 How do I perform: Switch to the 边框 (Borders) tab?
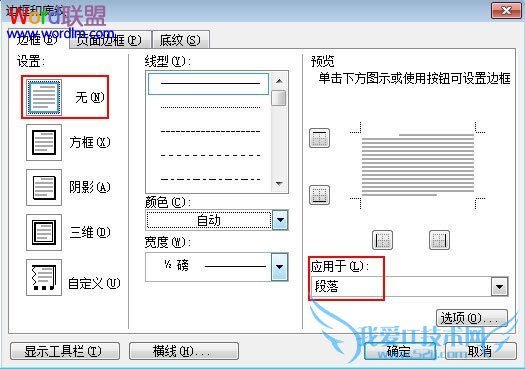(x=38, y=40)
